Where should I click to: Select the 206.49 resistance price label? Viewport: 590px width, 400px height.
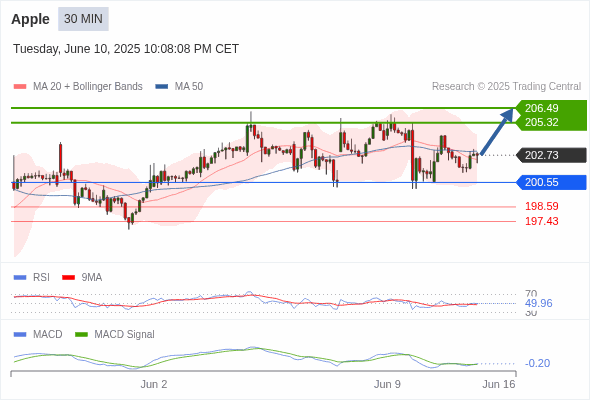tap(541, 108)
